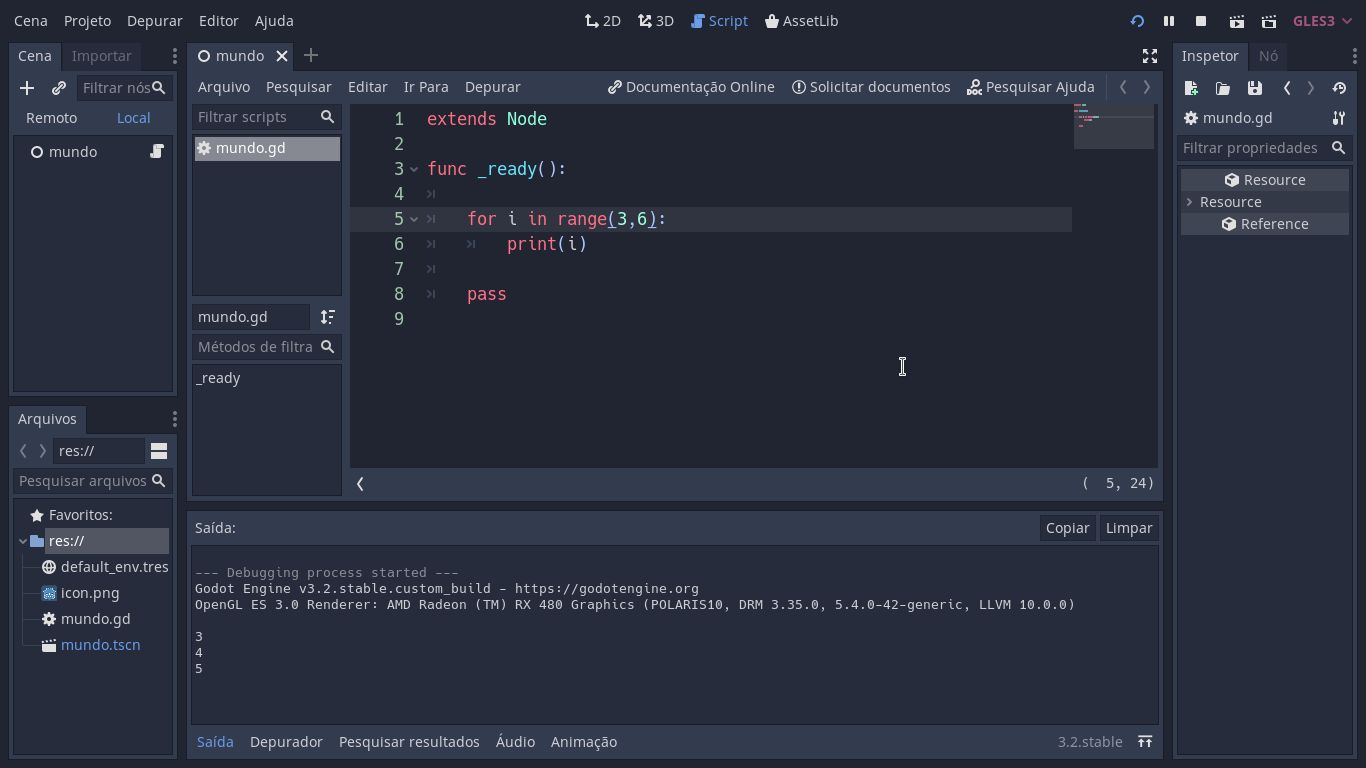The width and height of the screenshot is (1366, 768).
Task: Copy the output log with Copiar
Action: point(1067,528)
